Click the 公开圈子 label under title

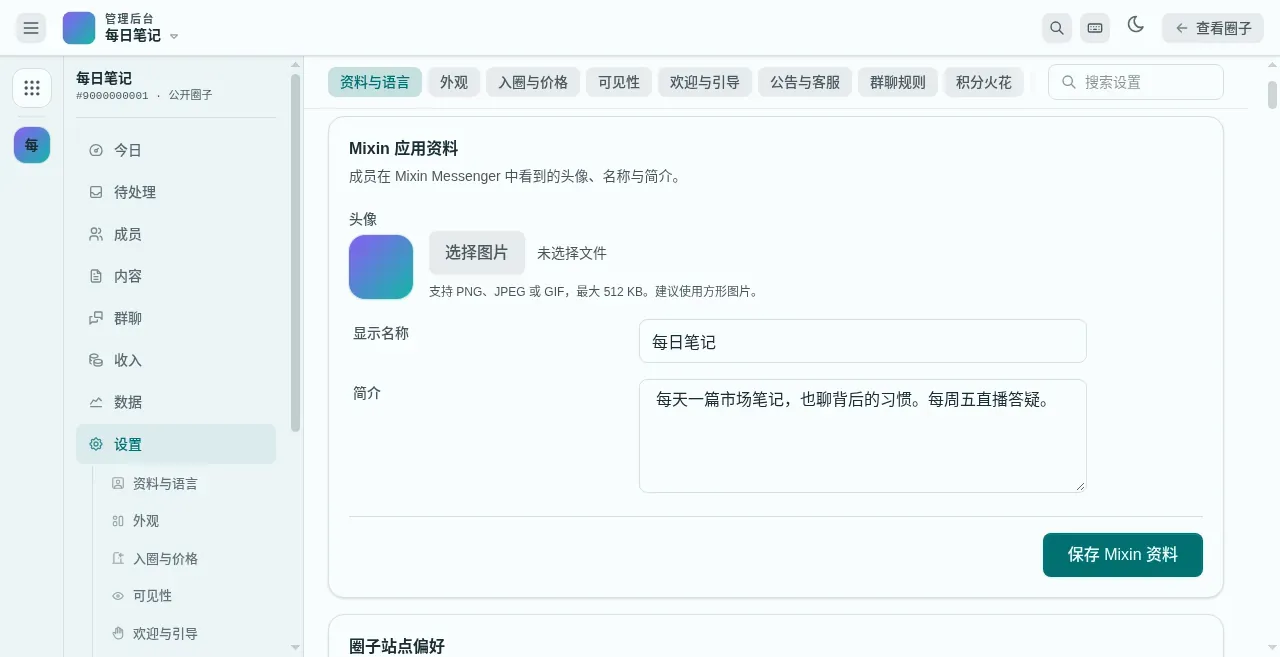click(x=190, y=95)
